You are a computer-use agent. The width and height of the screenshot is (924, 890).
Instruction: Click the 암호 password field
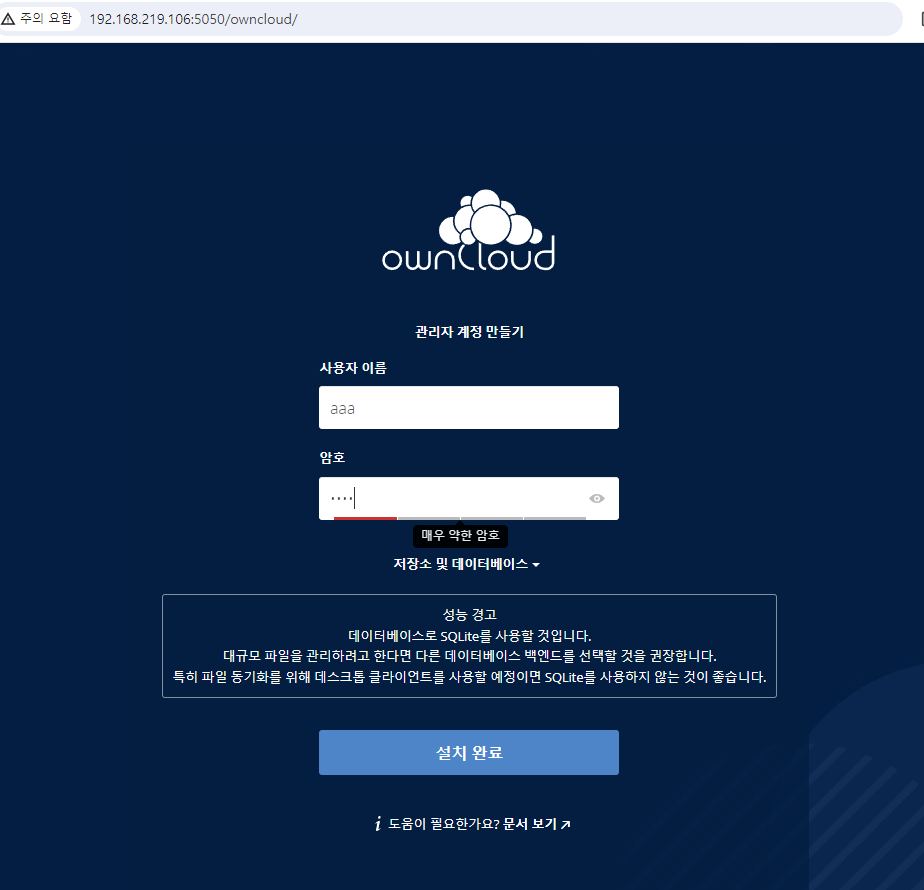[x=468, y=498]
